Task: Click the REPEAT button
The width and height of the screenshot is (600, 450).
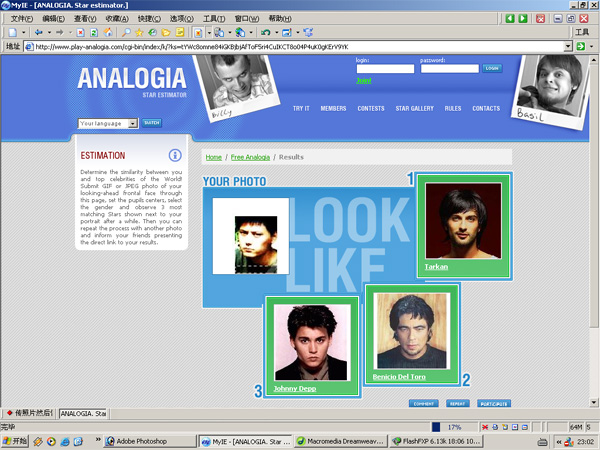Action: click(x=457, y=404)
